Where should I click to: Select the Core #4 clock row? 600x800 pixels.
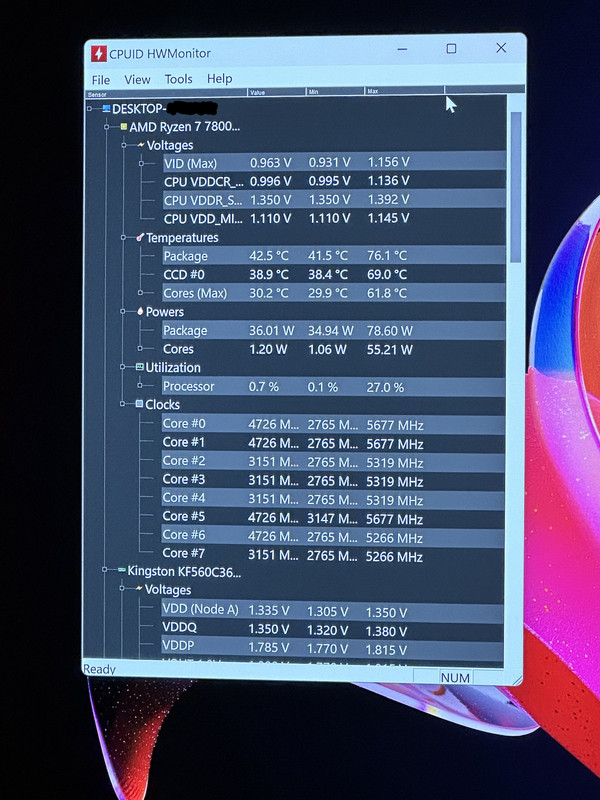[333, 498]
